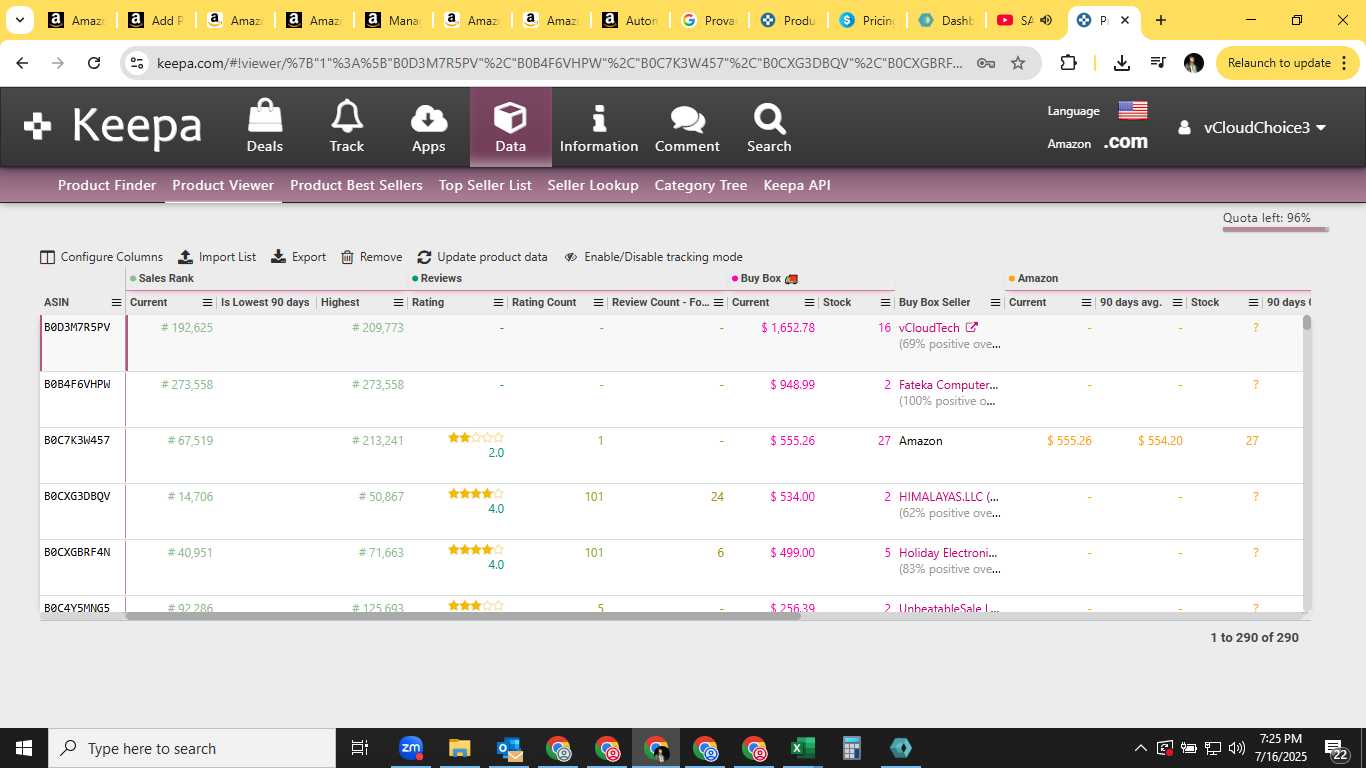Open browser downloads icon

coord(1122,63)
